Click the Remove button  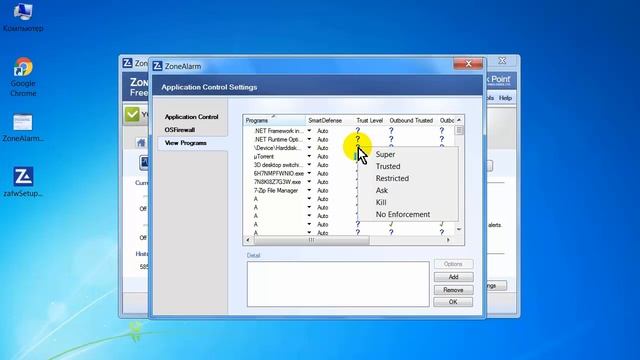click(x=453, y=290)
